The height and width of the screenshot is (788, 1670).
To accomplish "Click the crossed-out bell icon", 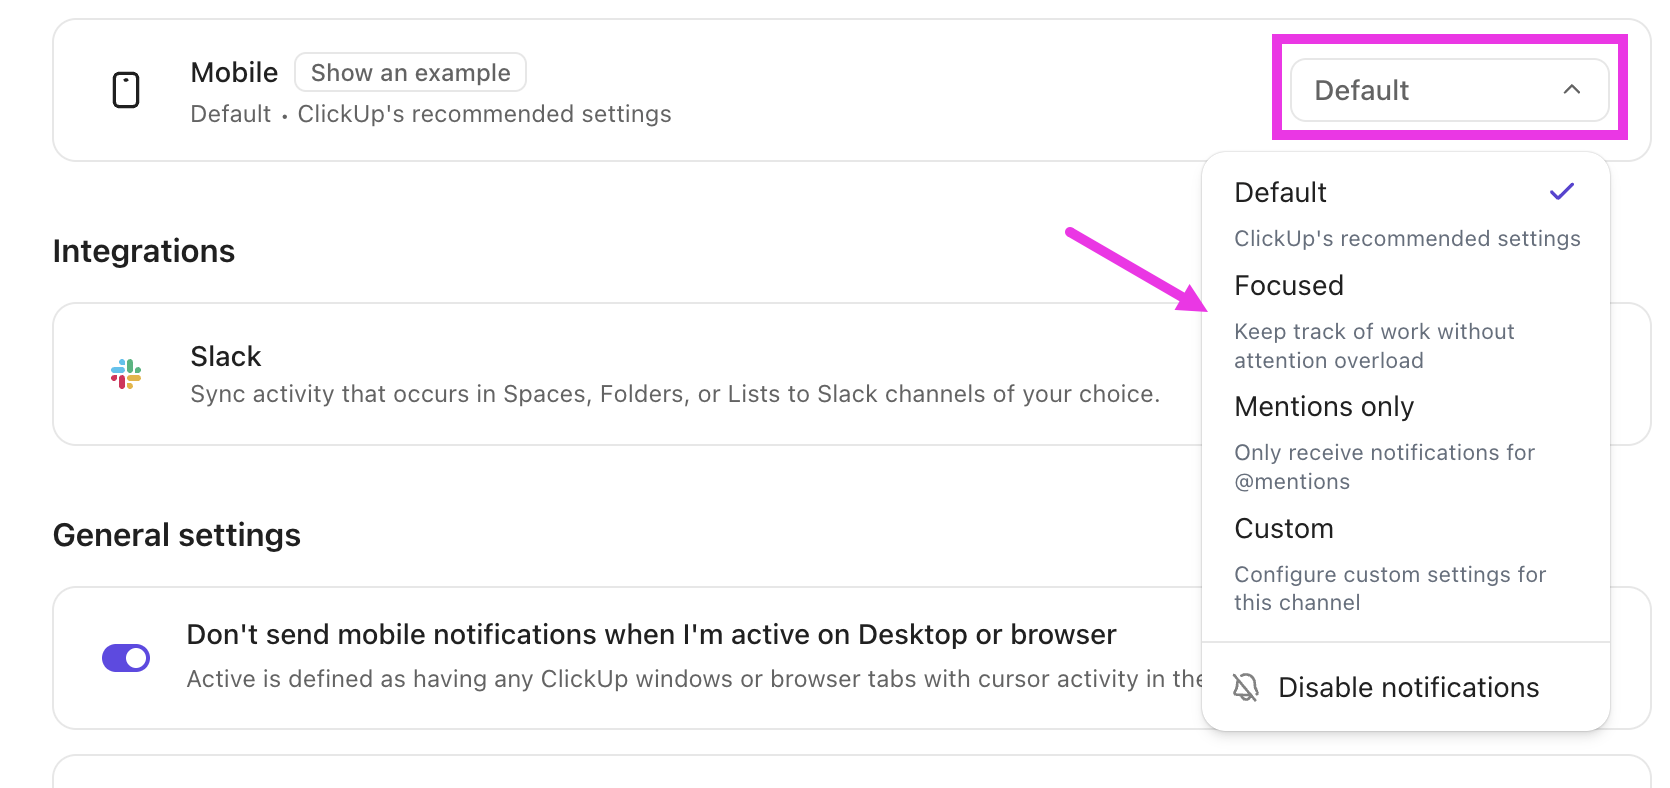I will pos(1245,687).
